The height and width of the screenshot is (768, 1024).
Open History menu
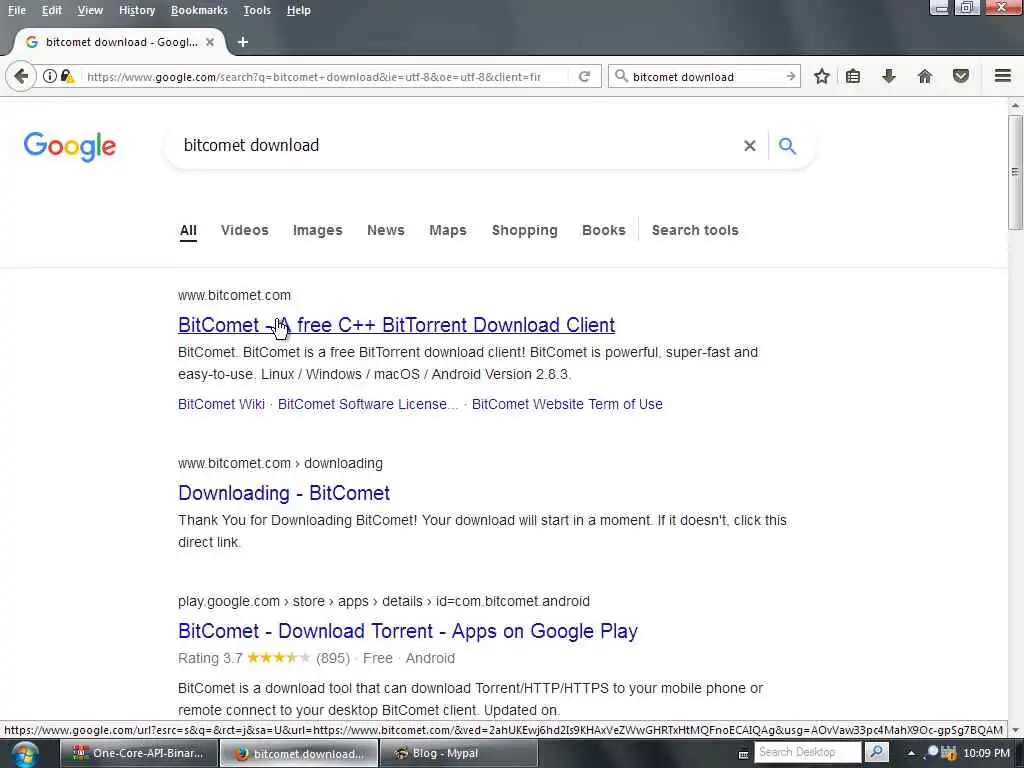[137, 10]
